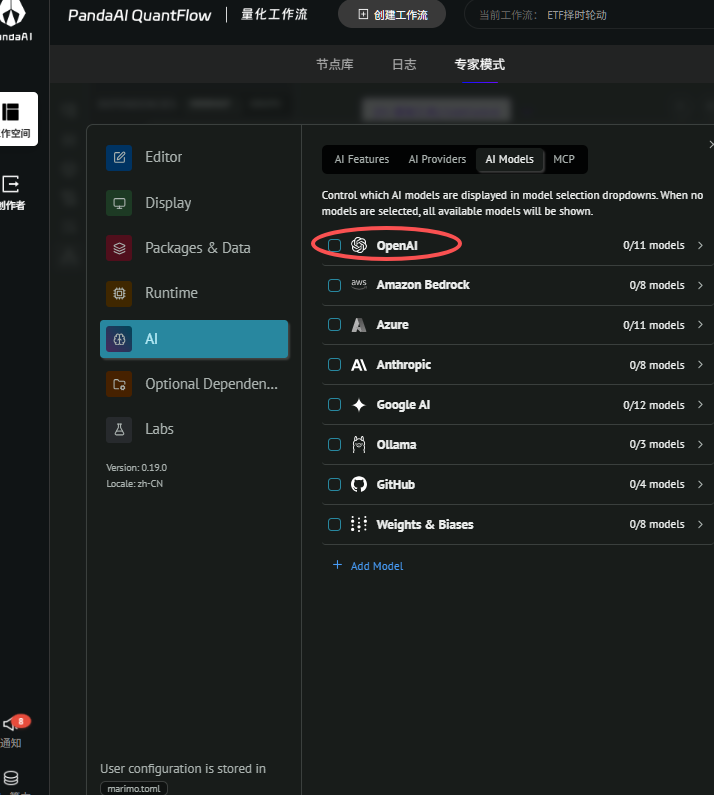Expand the Amazon Bedrock models chevron
The width and height of the screenshot is (714, 795).
tap(700, 285)
